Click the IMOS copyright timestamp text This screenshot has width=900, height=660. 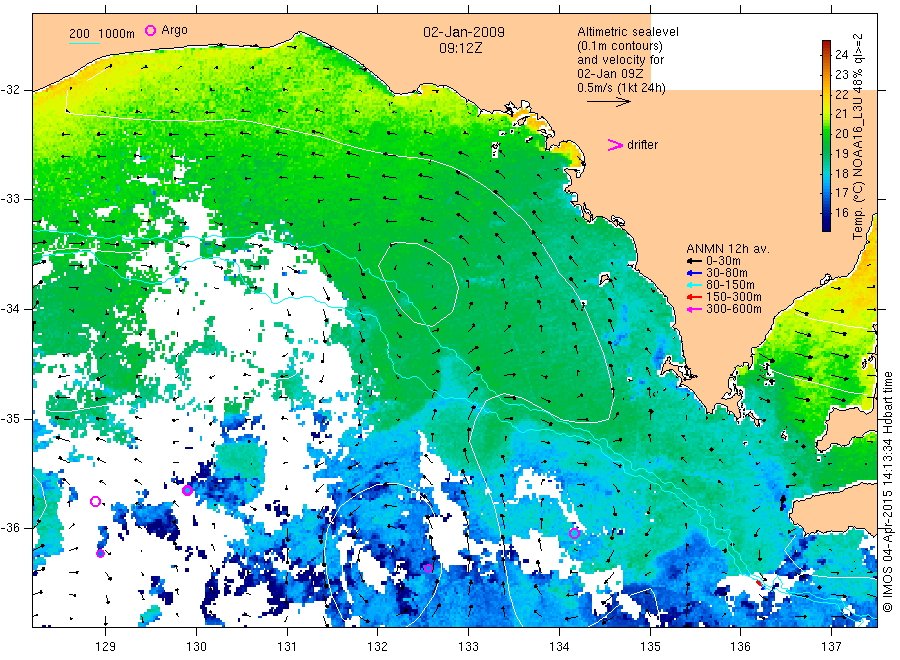click(x=887, y=491)
